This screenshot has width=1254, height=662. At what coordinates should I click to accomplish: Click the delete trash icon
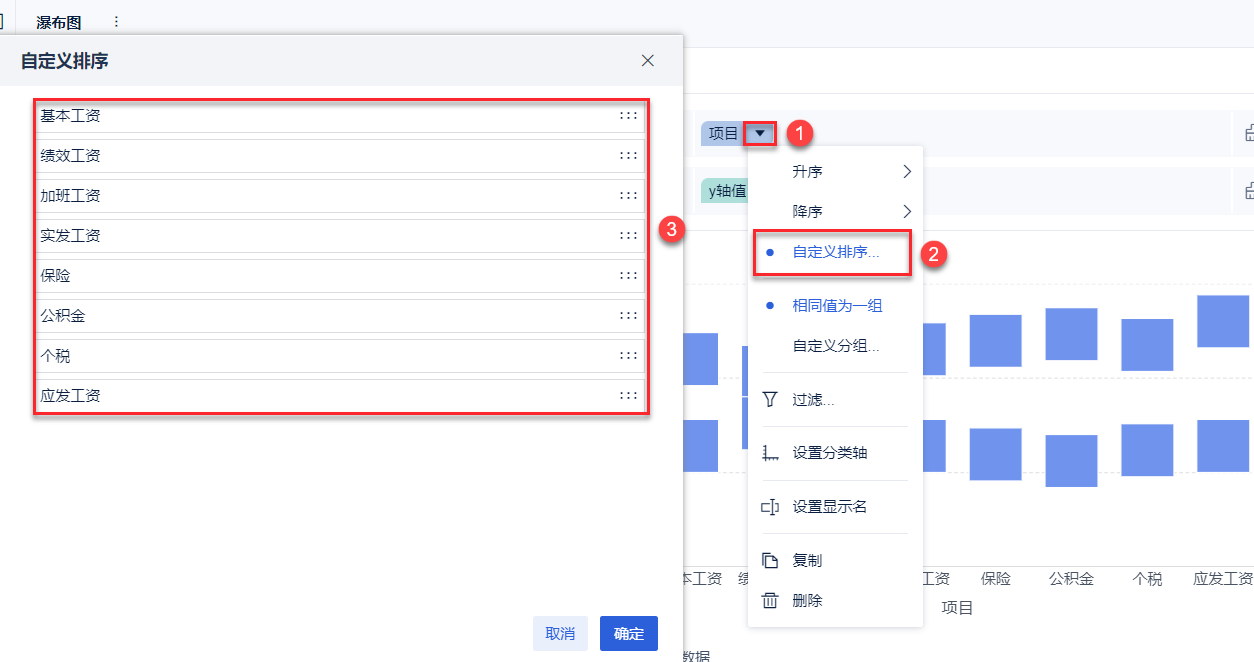point(770,601)
